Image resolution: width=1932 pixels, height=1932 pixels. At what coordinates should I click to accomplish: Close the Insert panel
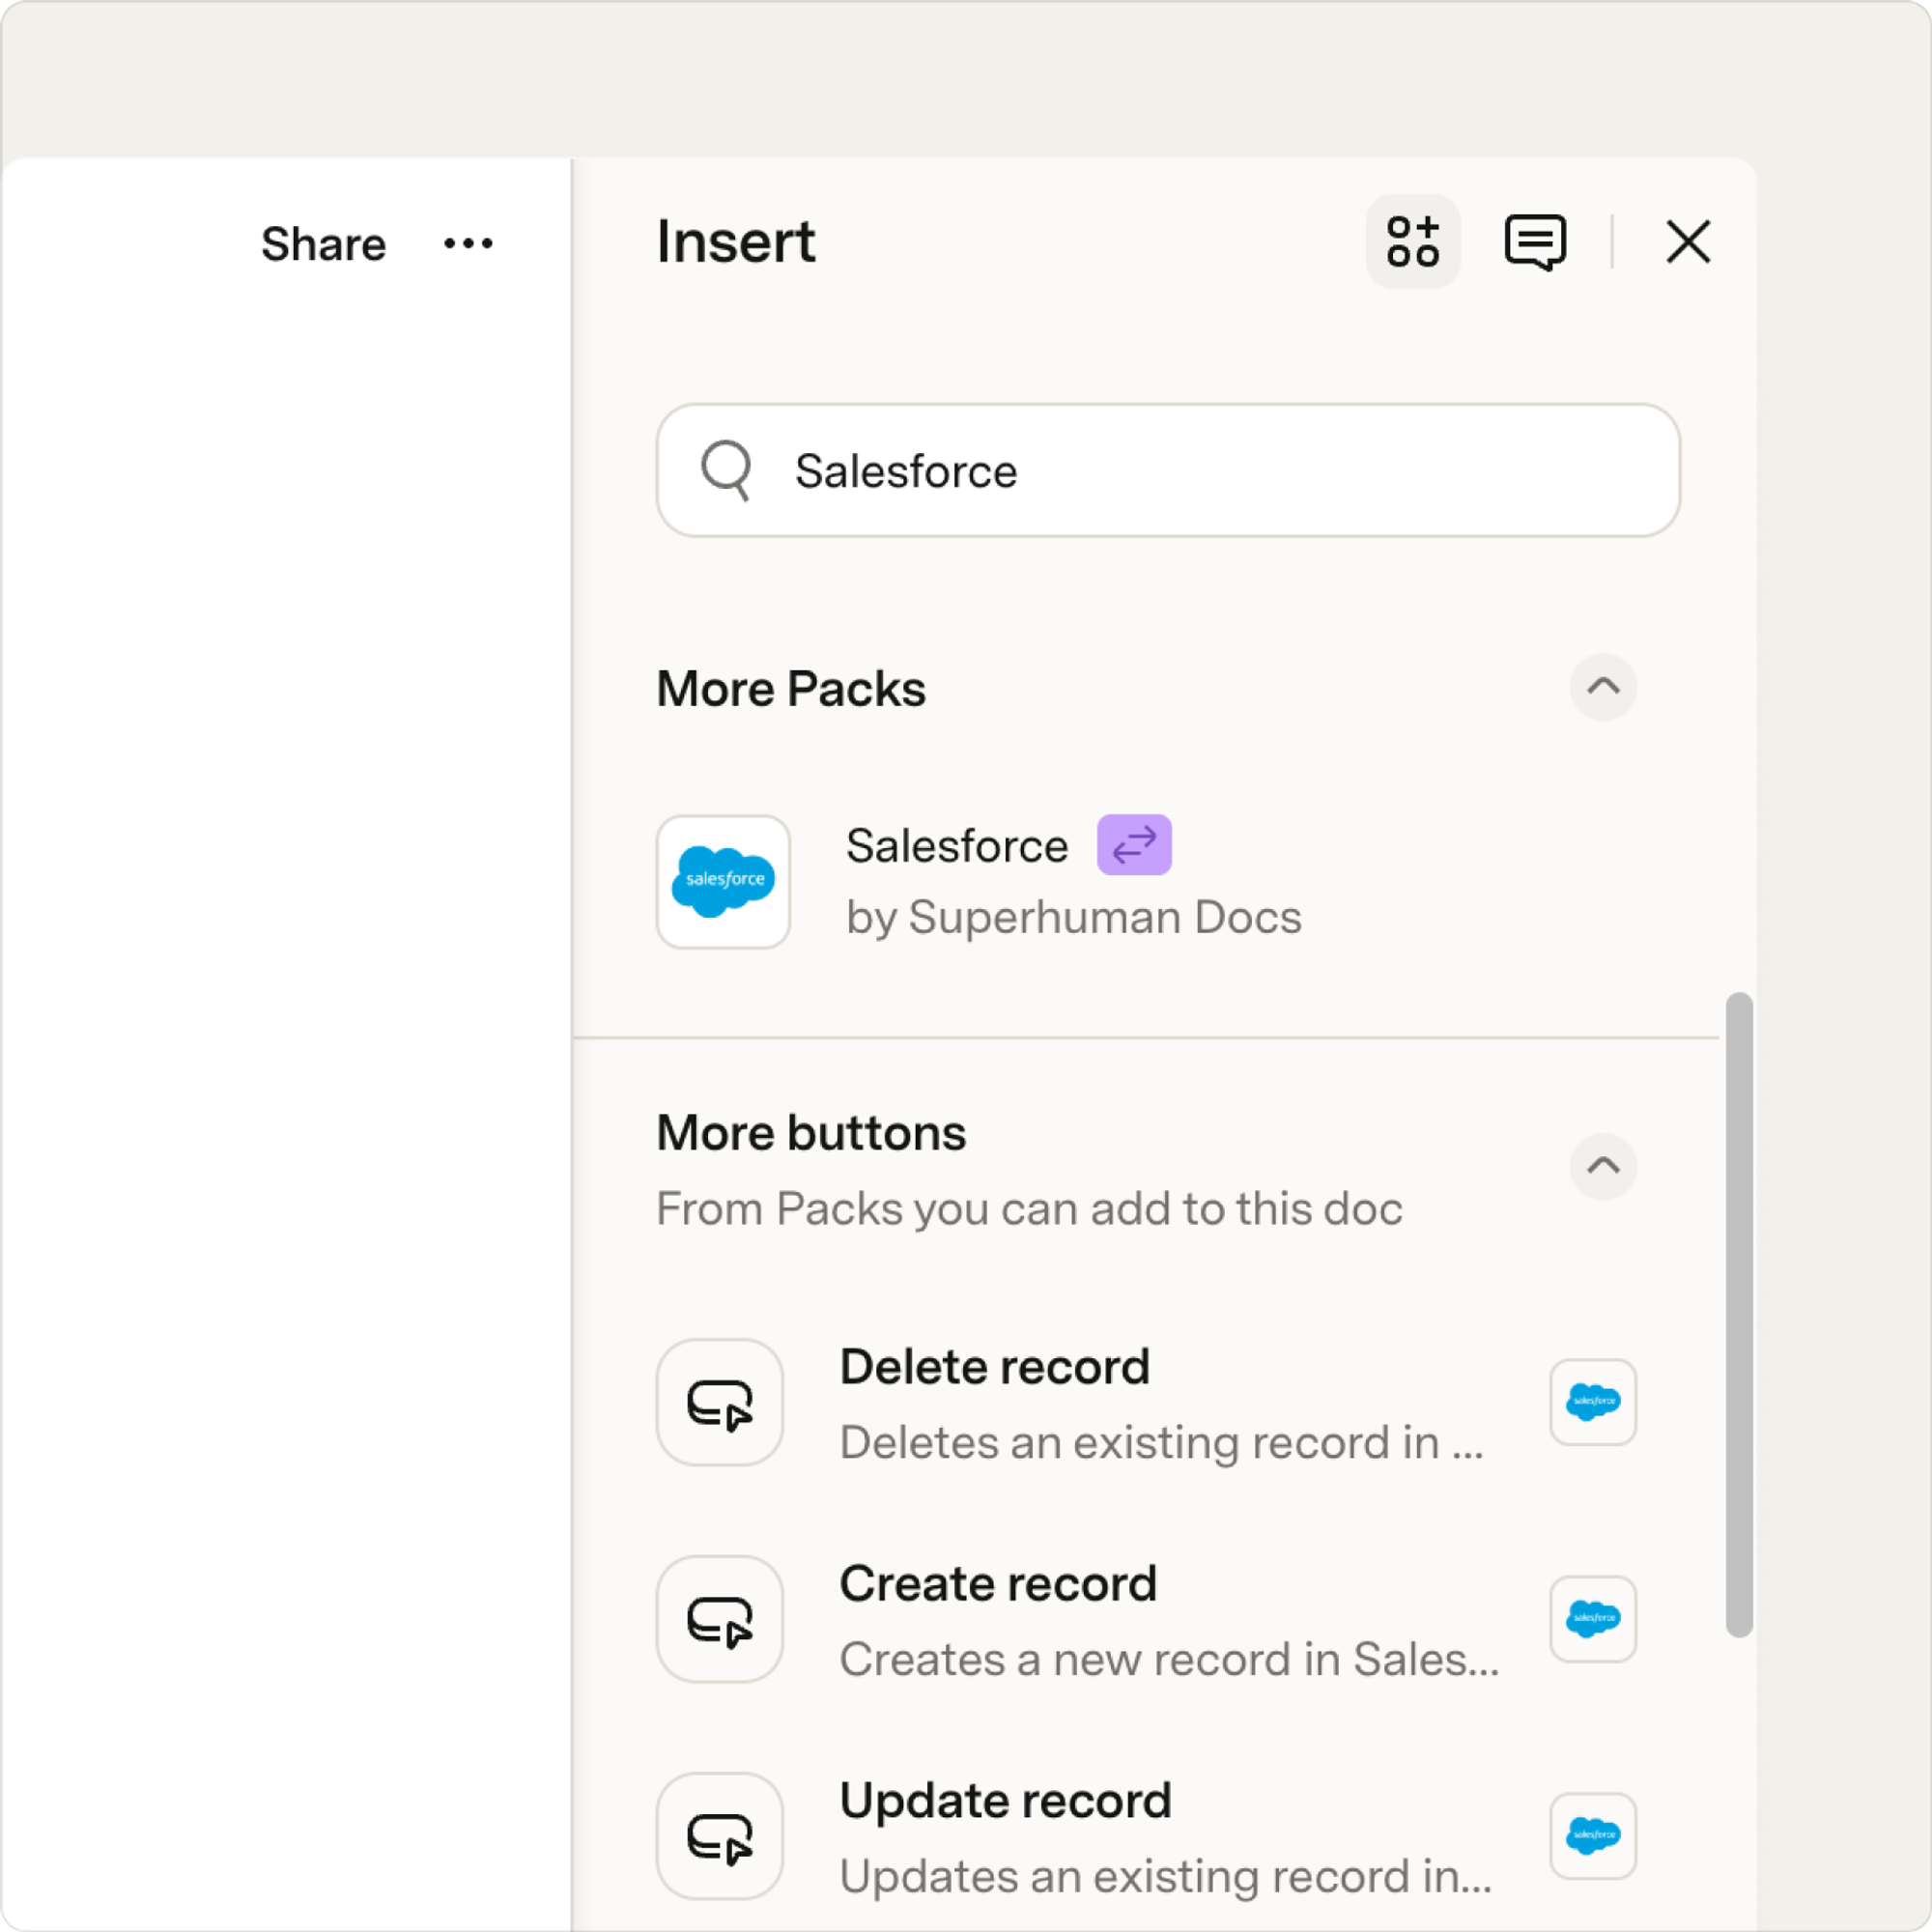coord(1688,241)
